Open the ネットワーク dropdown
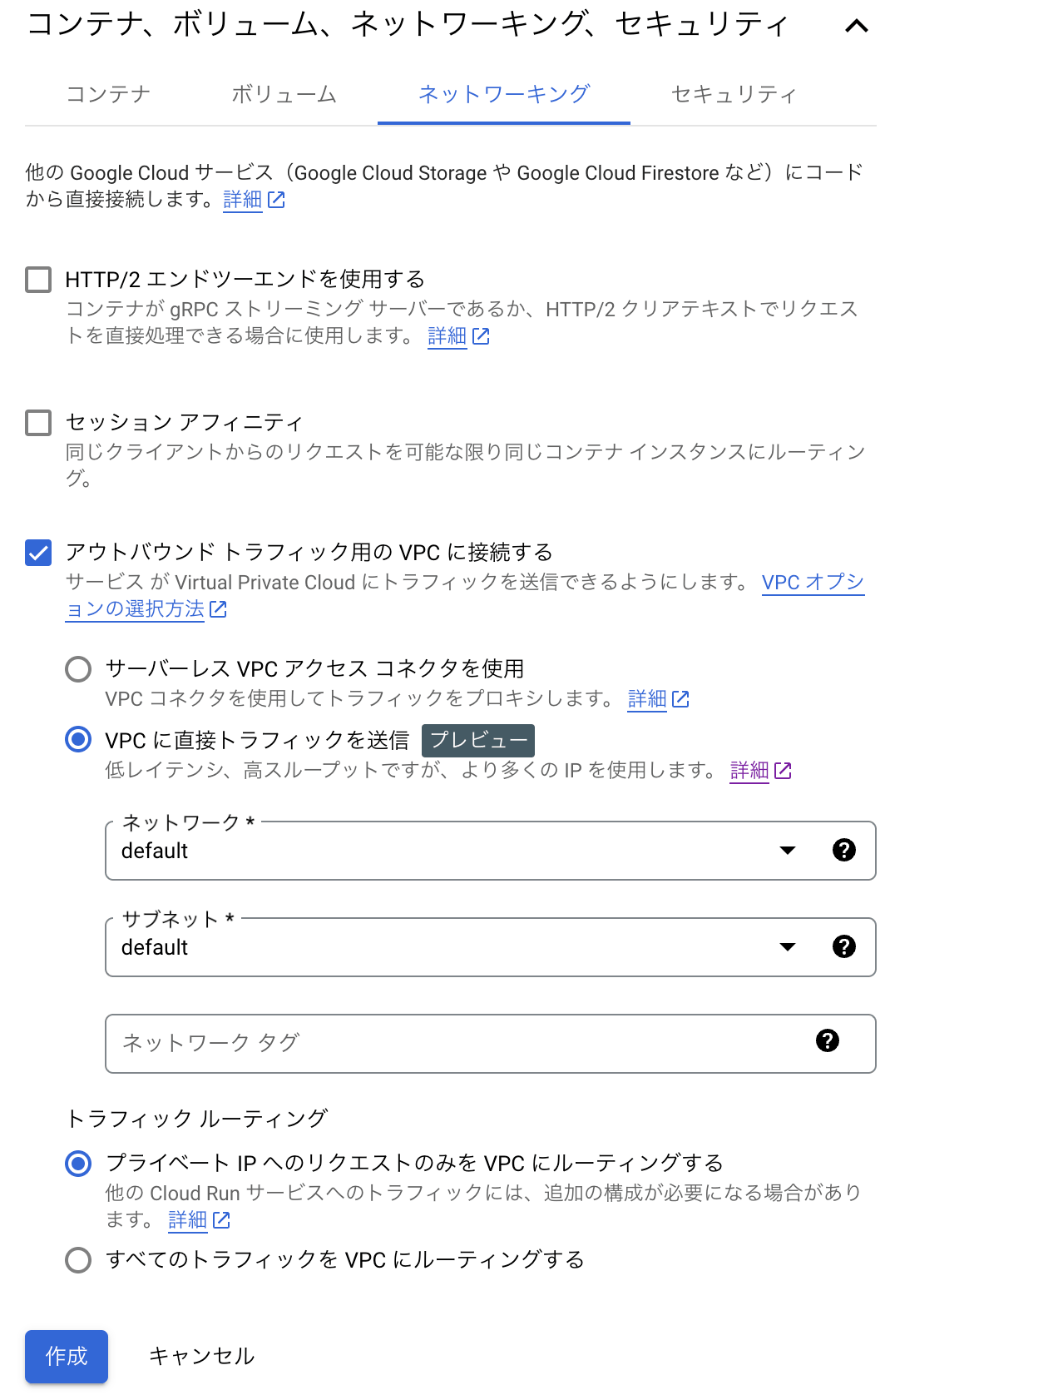Screen dimensions: 1063x1400 (x=490, y=851)
